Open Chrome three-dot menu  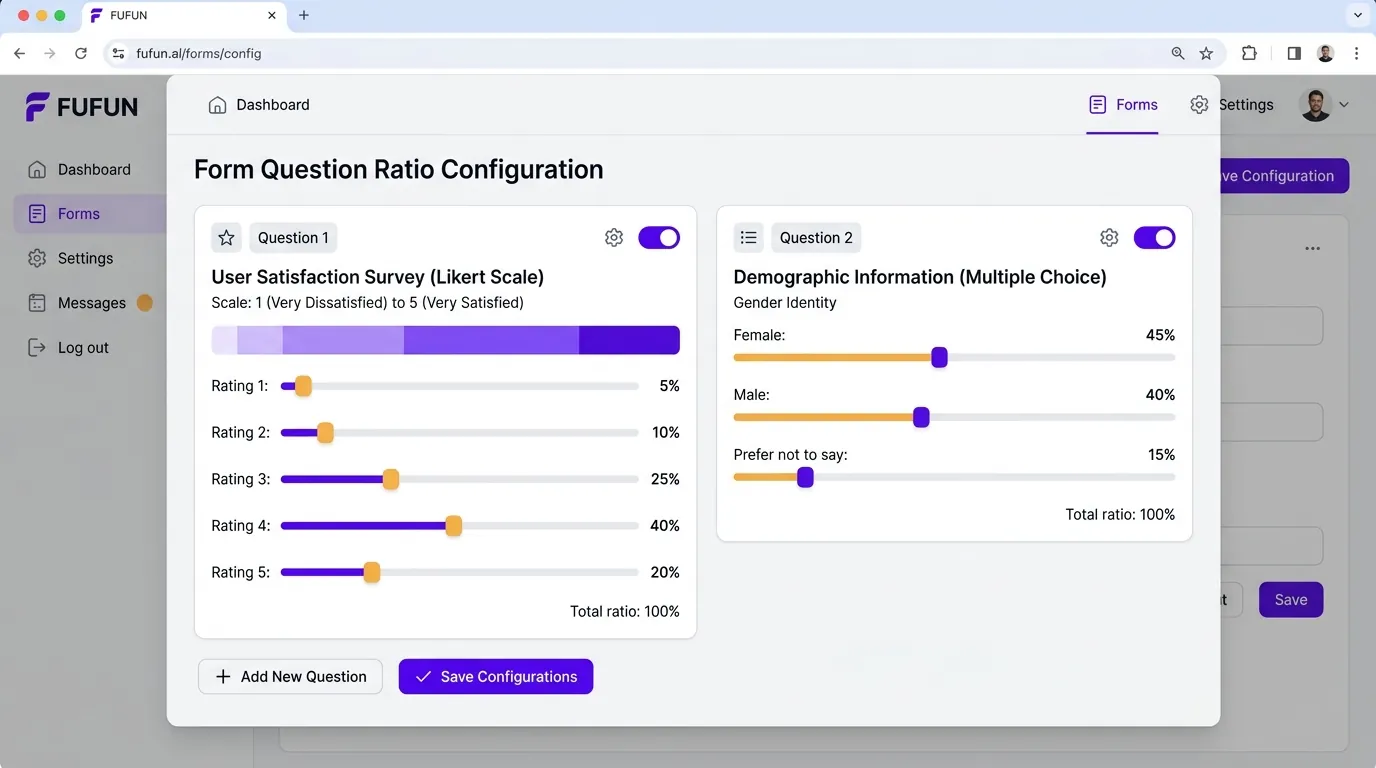(x=1357, y=53)
